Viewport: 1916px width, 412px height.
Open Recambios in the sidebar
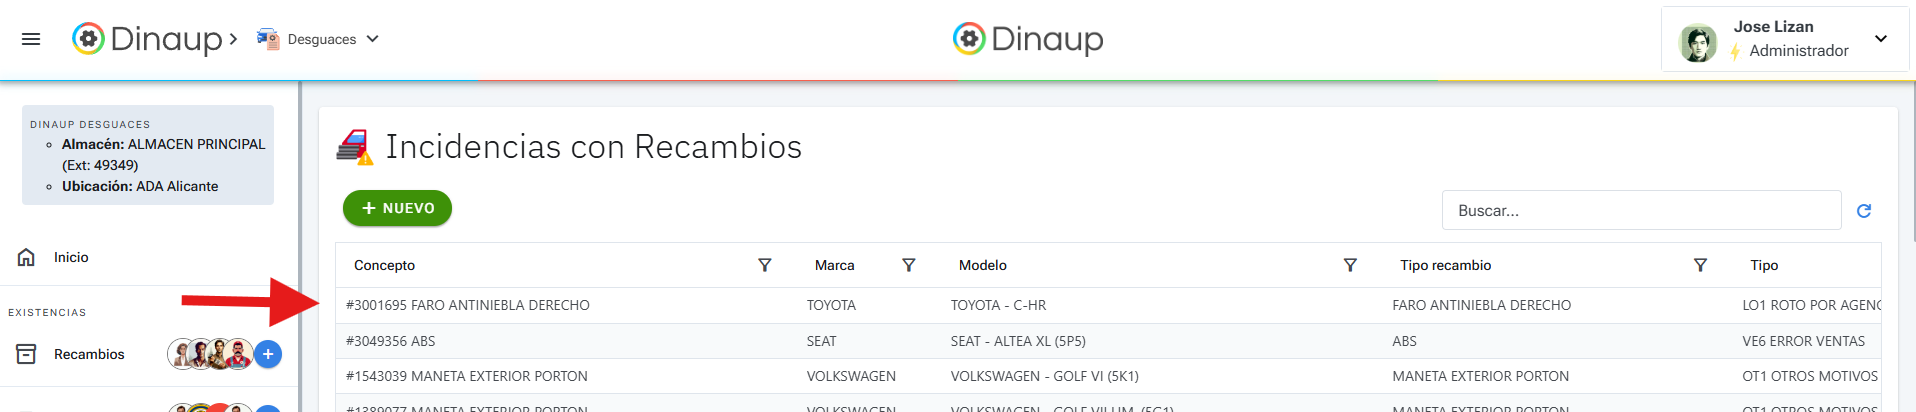89,354
